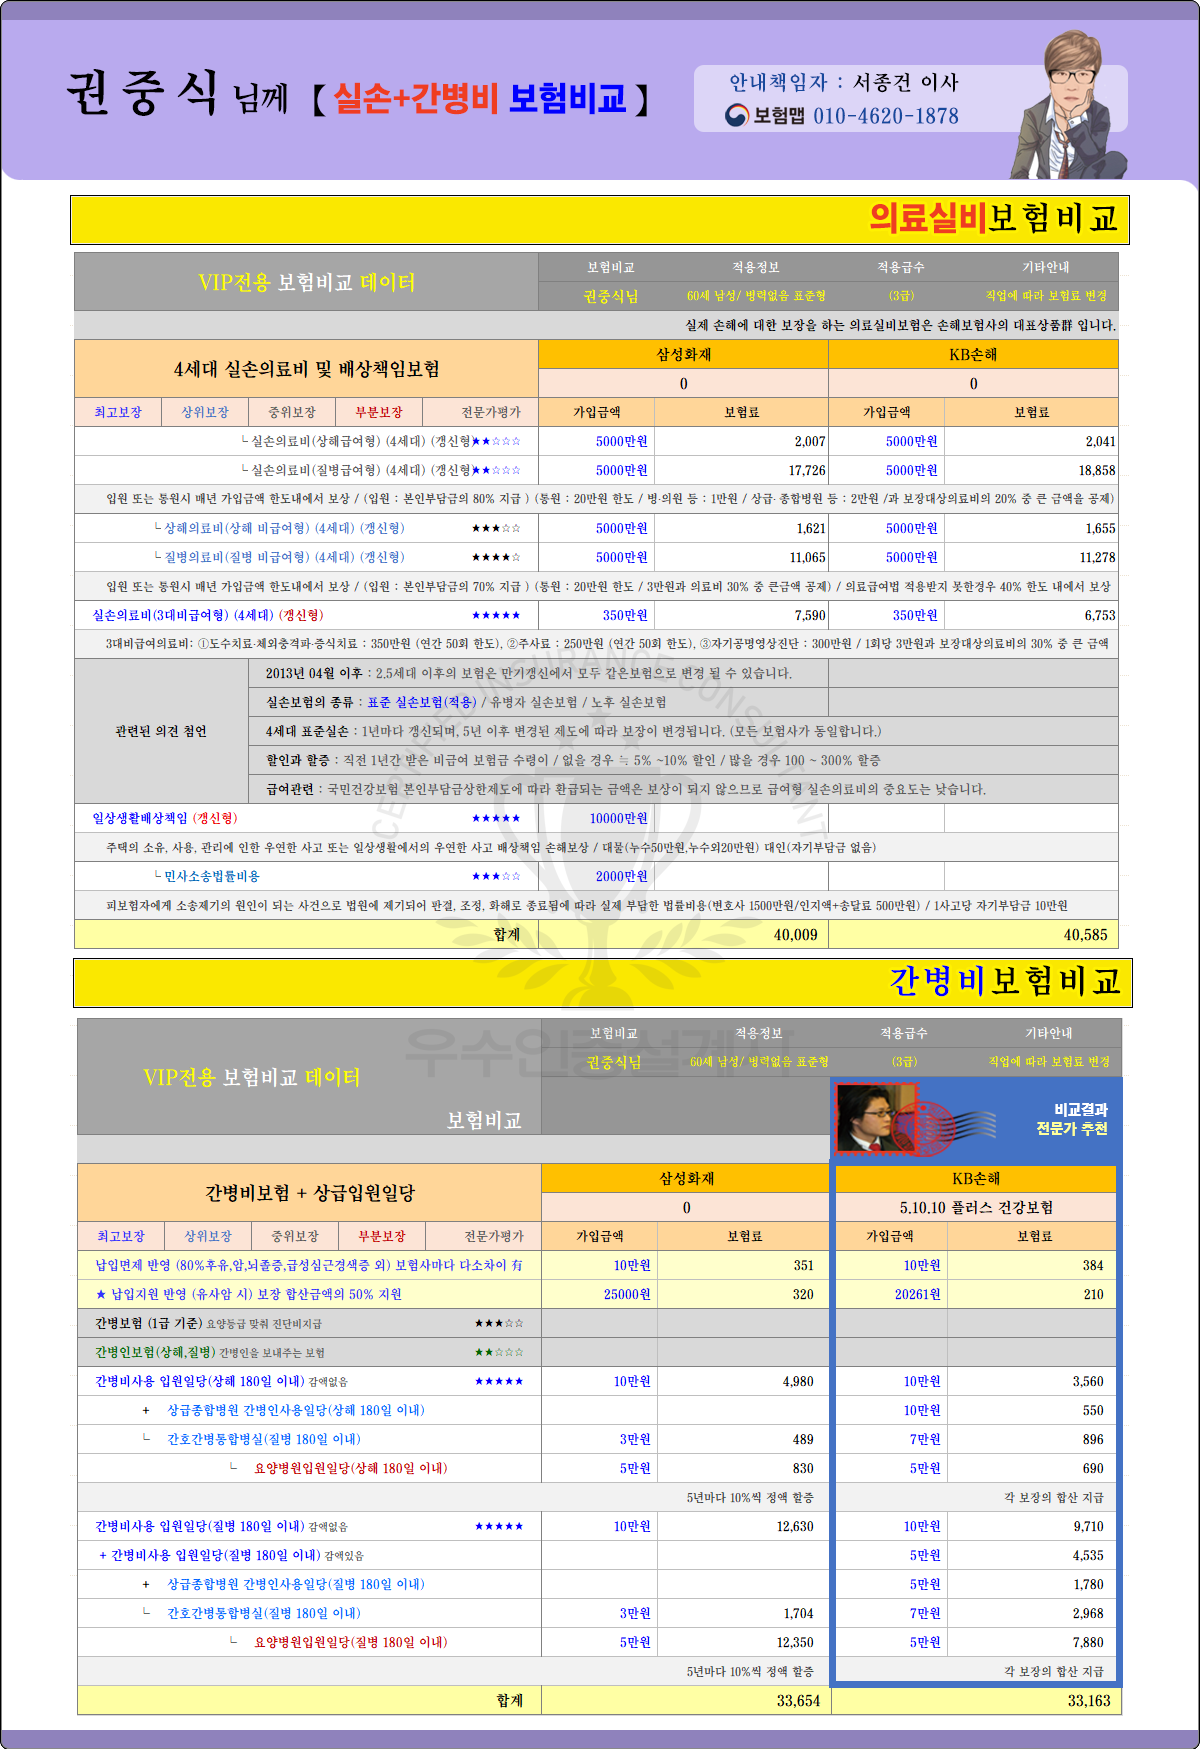Click the premium value 4,535
Viewport: 1200px width, 1749px height.
[x=1088, y=1555]
